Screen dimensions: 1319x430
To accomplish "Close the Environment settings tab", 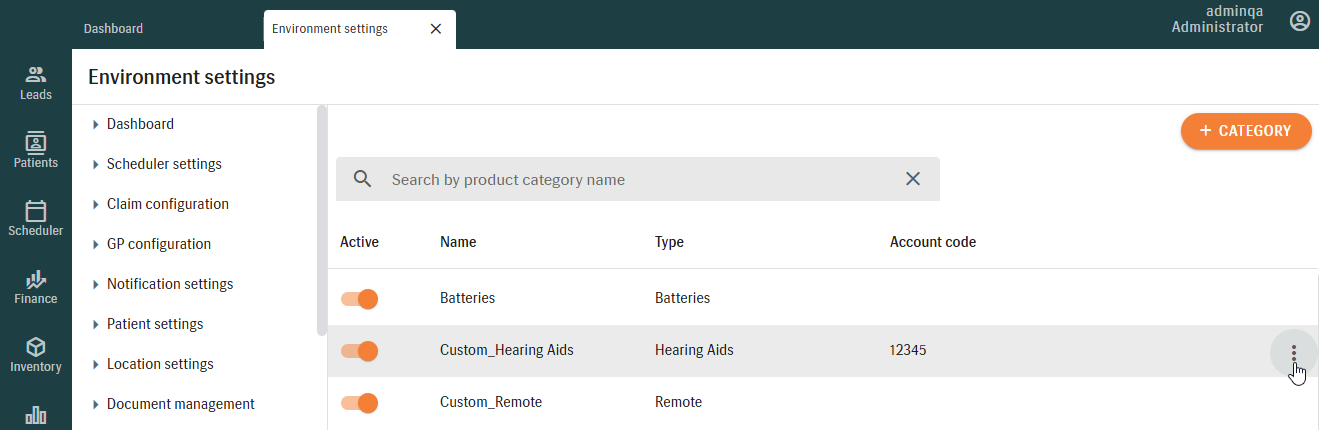I will pos(435,29).
